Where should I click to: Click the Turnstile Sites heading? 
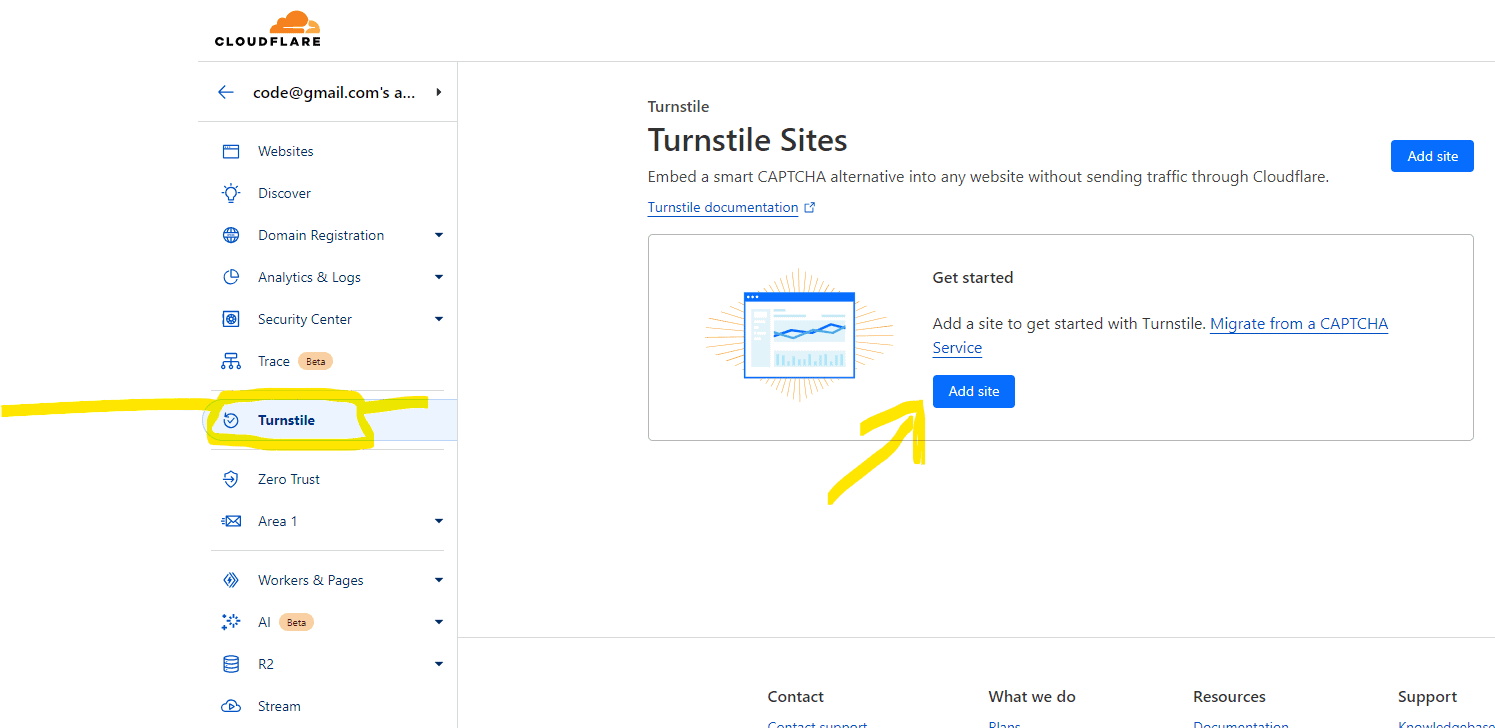748,140
